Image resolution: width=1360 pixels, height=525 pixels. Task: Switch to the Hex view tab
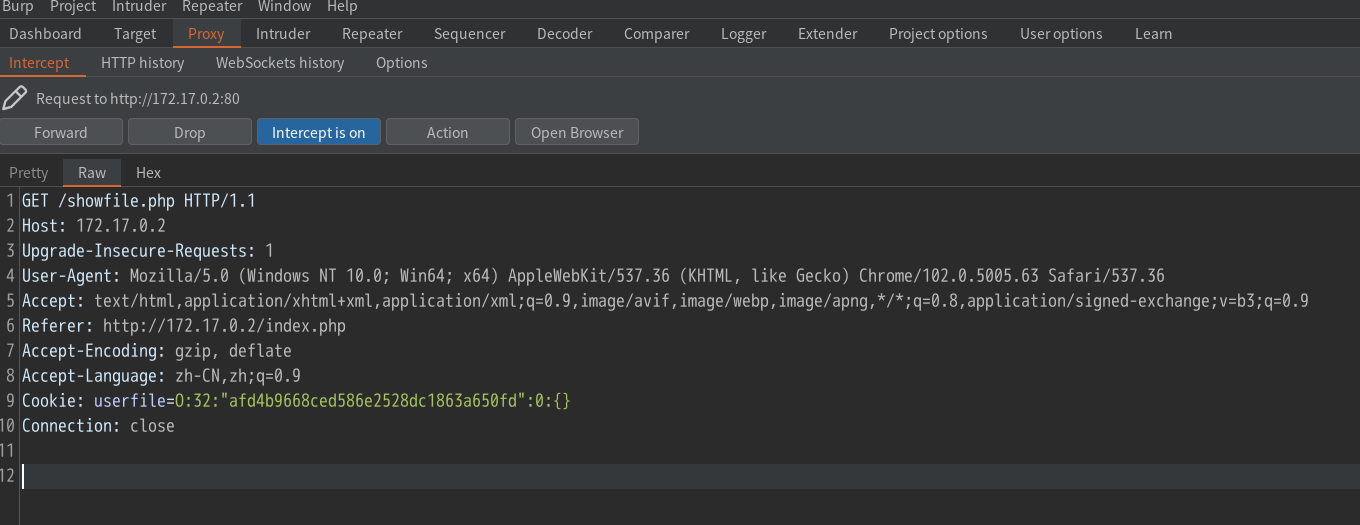pyautogui.click(x=148, y=173)
